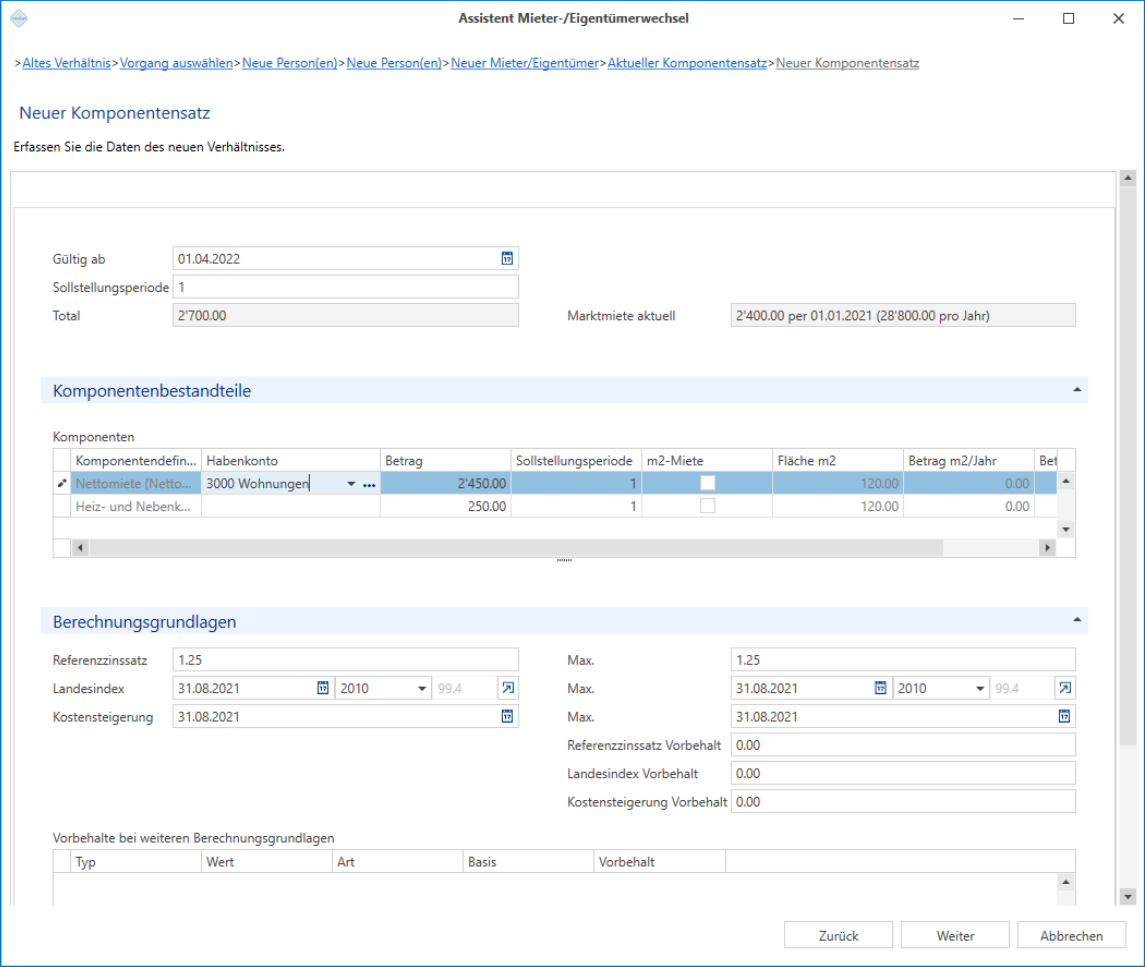Open calendar picker for Gültig ab date
Screen dimensions: 1145x967
coord(507,259)
